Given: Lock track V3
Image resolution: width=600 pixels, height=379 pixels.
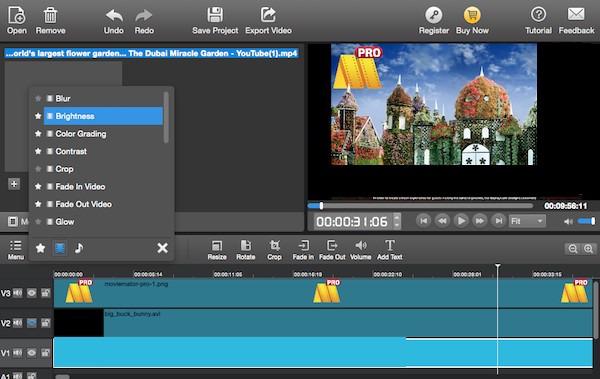Looking at the screenshot, I should coord(46,293).
